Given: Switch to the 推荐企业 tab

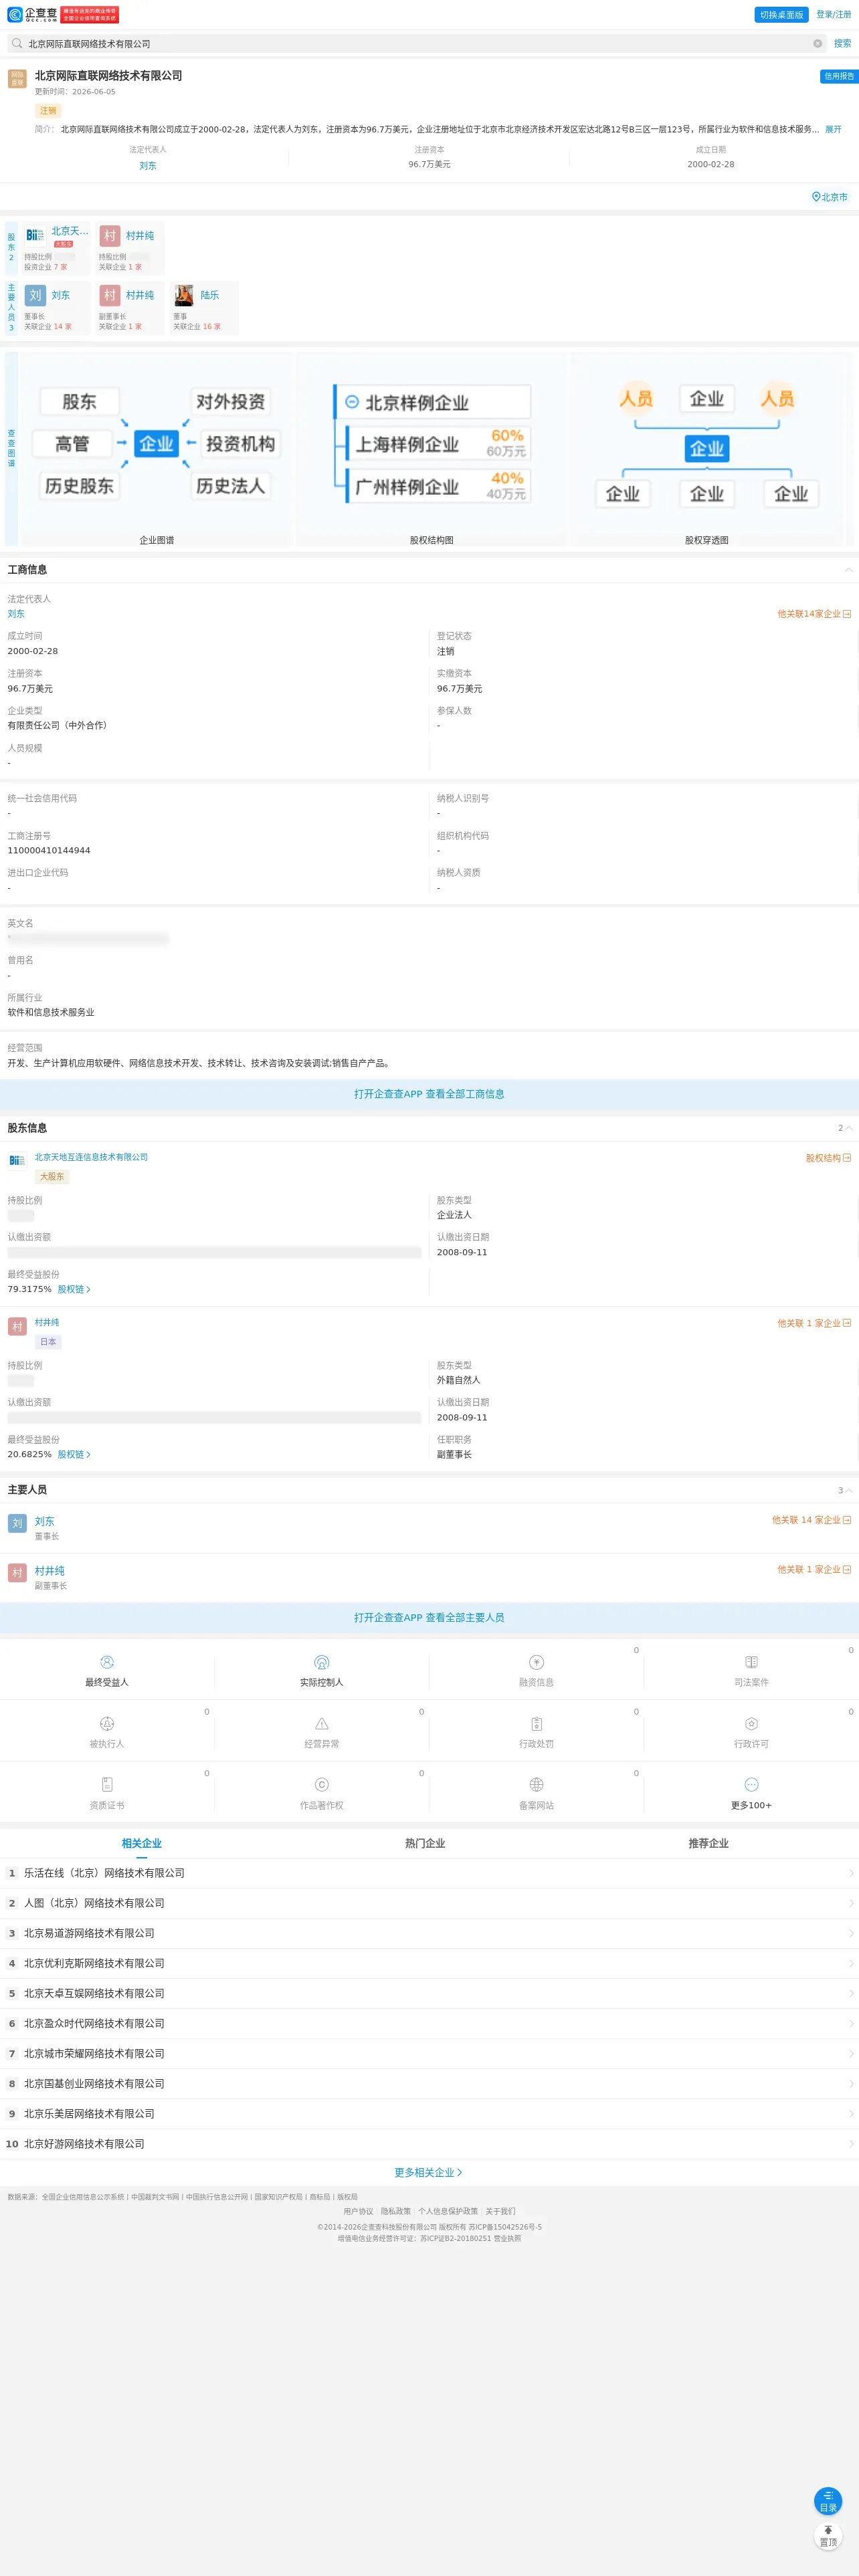Looking at the screenshot, I should click(x=708, y=1843).
